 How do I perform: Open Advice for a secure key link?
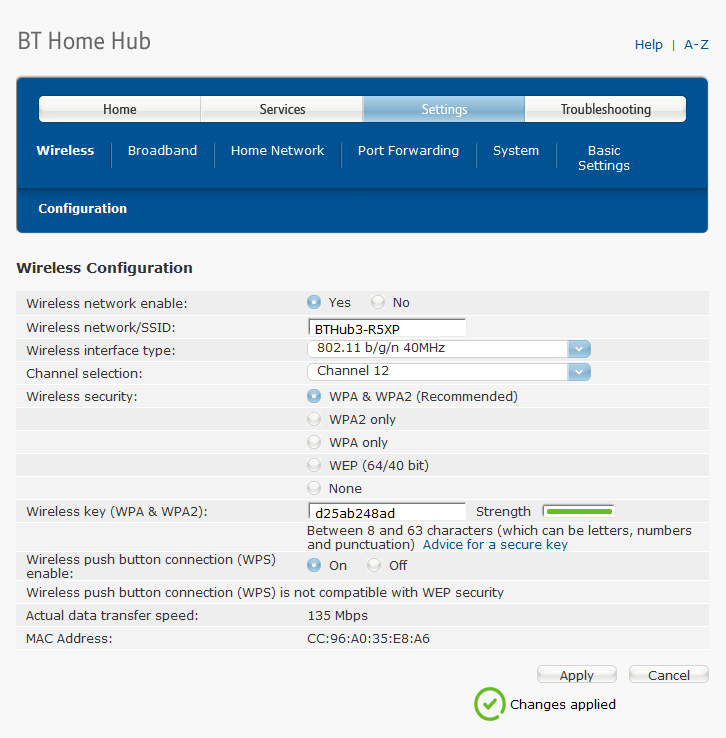pos(495,545)
